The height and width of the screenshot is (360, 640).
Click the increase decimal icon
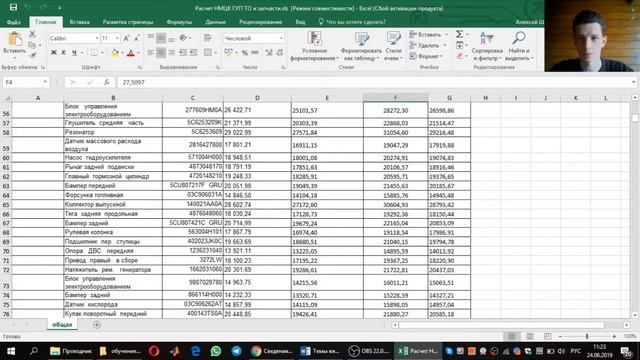point(269,53)
